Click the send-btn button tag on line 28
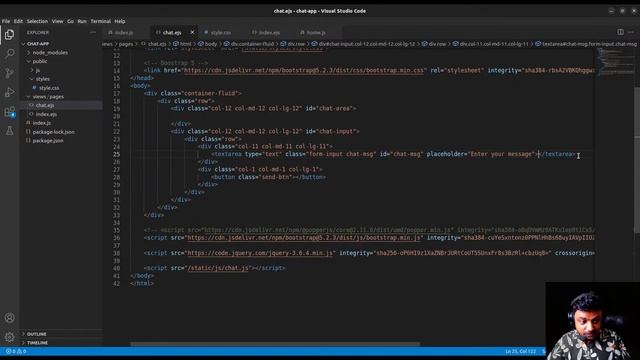Viewport: 640px width, 360px height. pos(269,177)
